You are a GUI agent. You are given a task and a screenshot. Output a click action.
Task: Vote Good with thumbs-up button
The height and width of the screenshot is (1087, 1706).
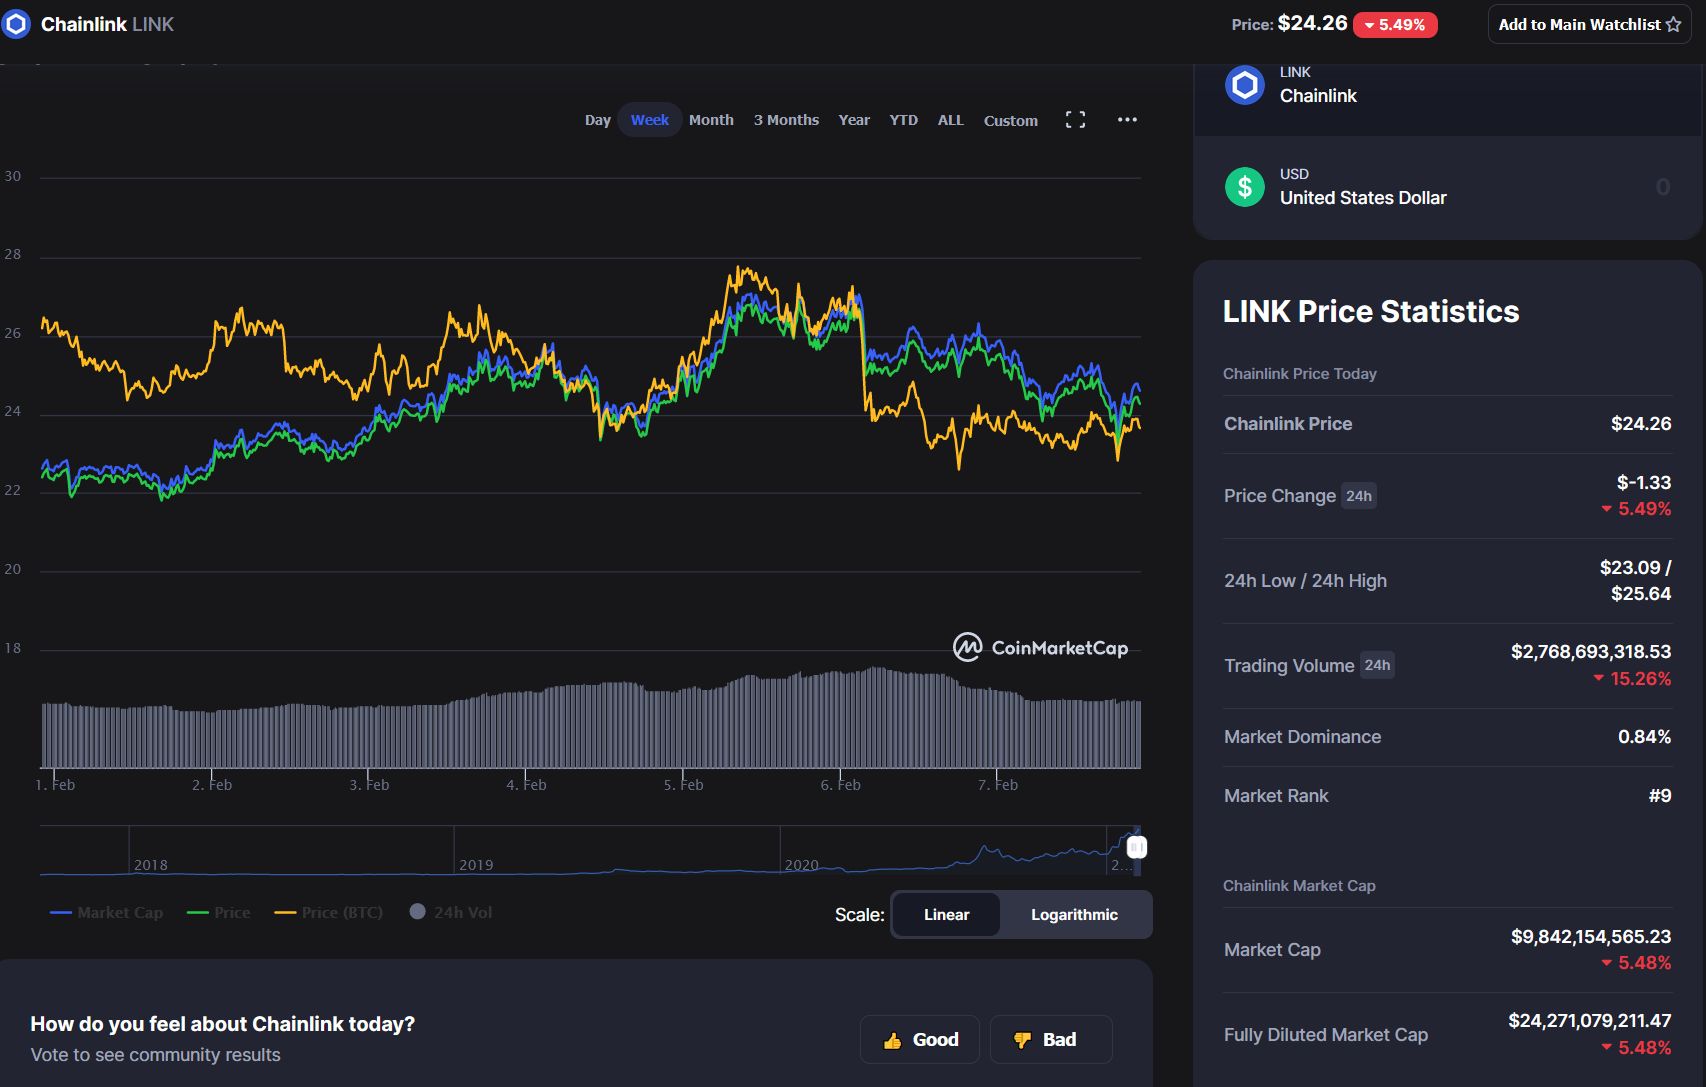(919, 1040)
